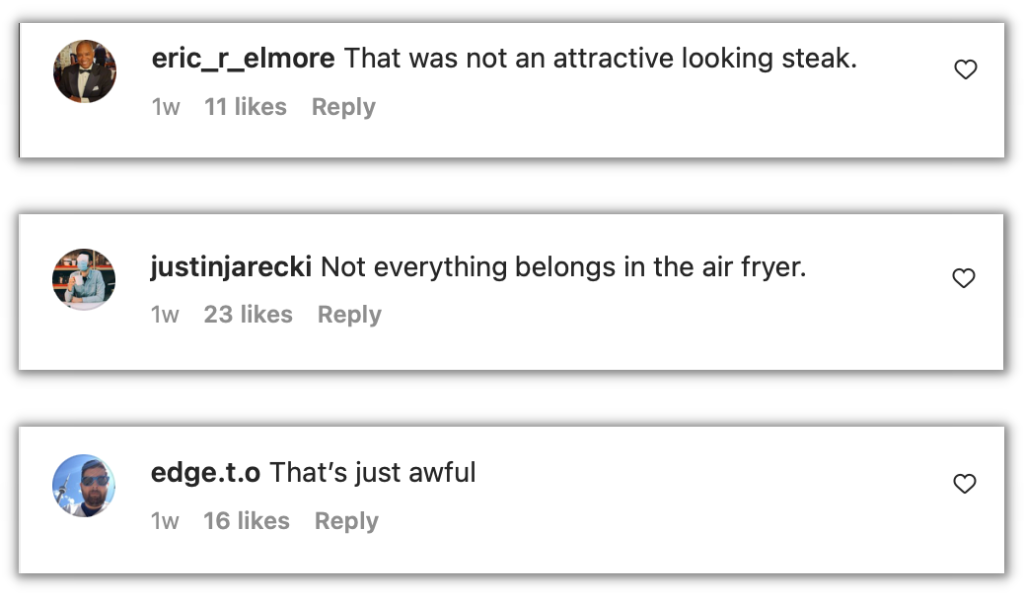The image size is (1024, 600).
Task: Tap the heart on justinjarecki's comment
Action: click(x=963, y=279)
